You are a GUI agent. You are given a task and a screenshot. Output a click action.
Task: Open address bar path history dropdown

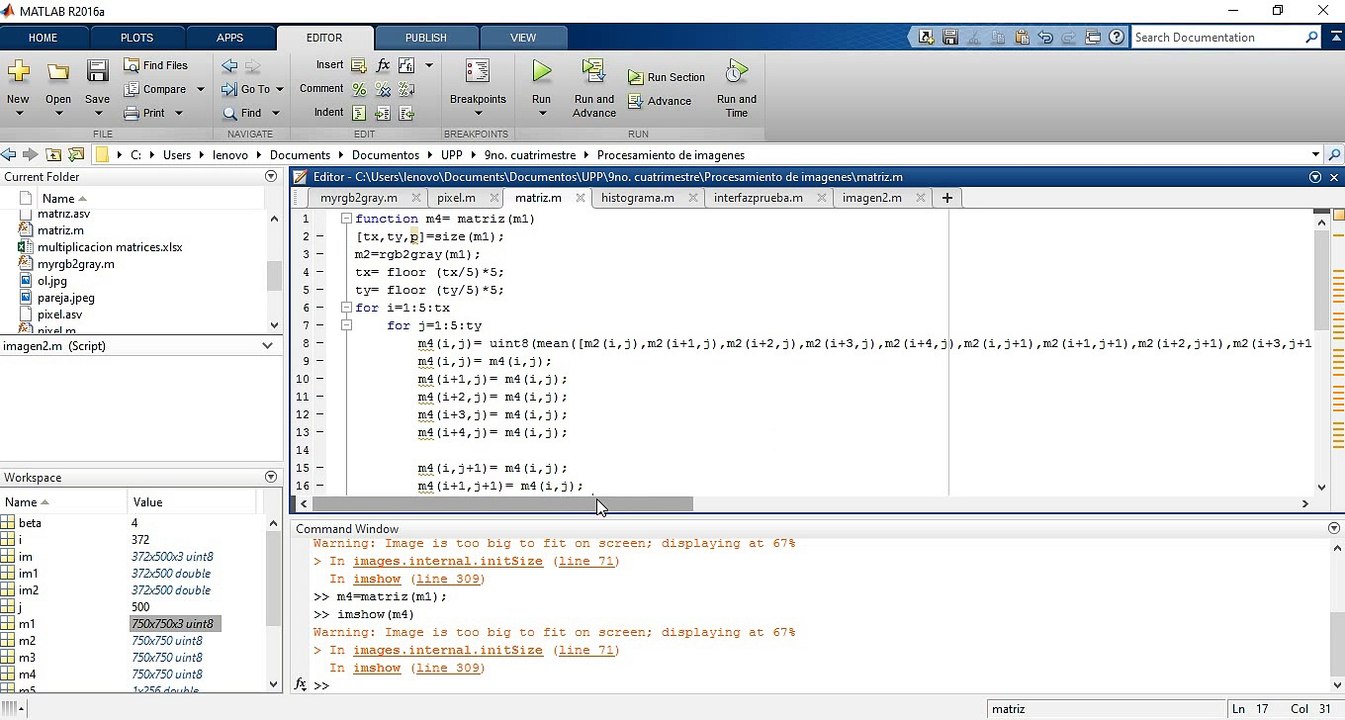(1315, 155)
